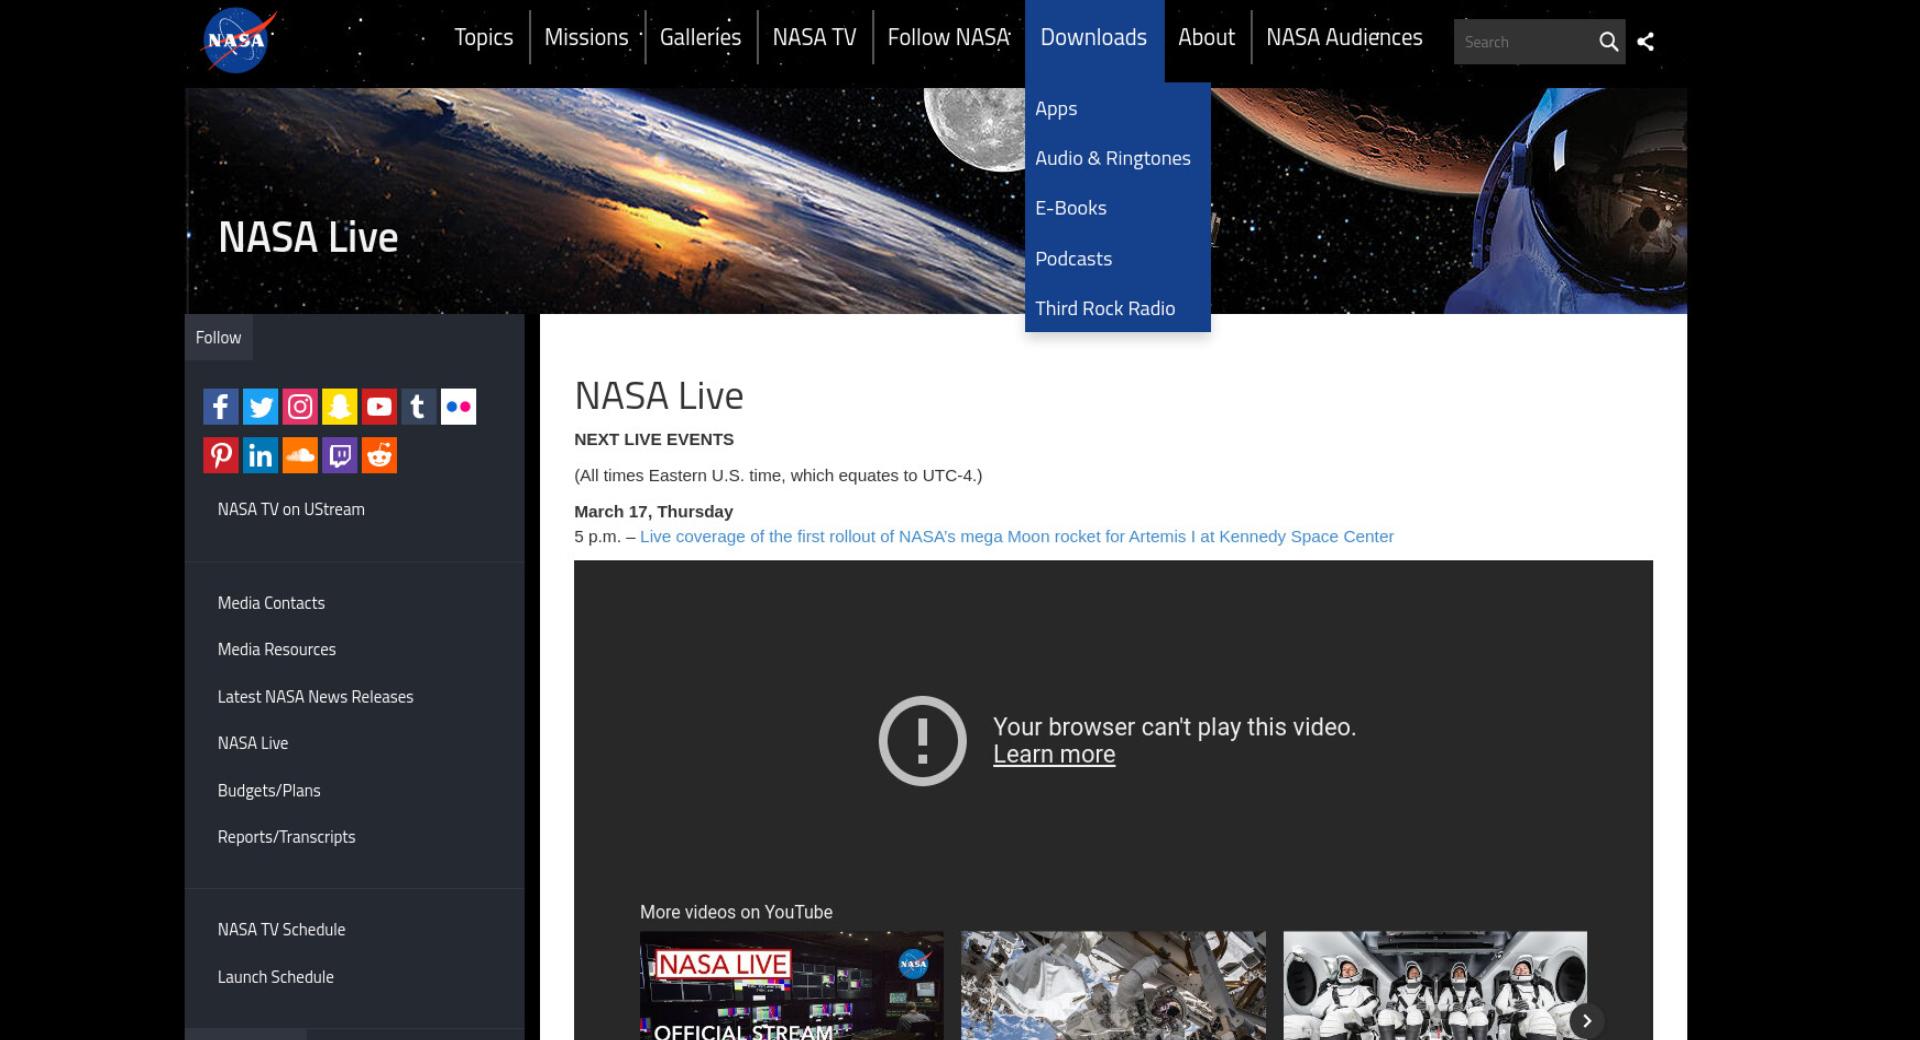Viewport: 1920px width, 1040px height.
Task: Open NASA's Facebook page icon
Action: (221, 406)
